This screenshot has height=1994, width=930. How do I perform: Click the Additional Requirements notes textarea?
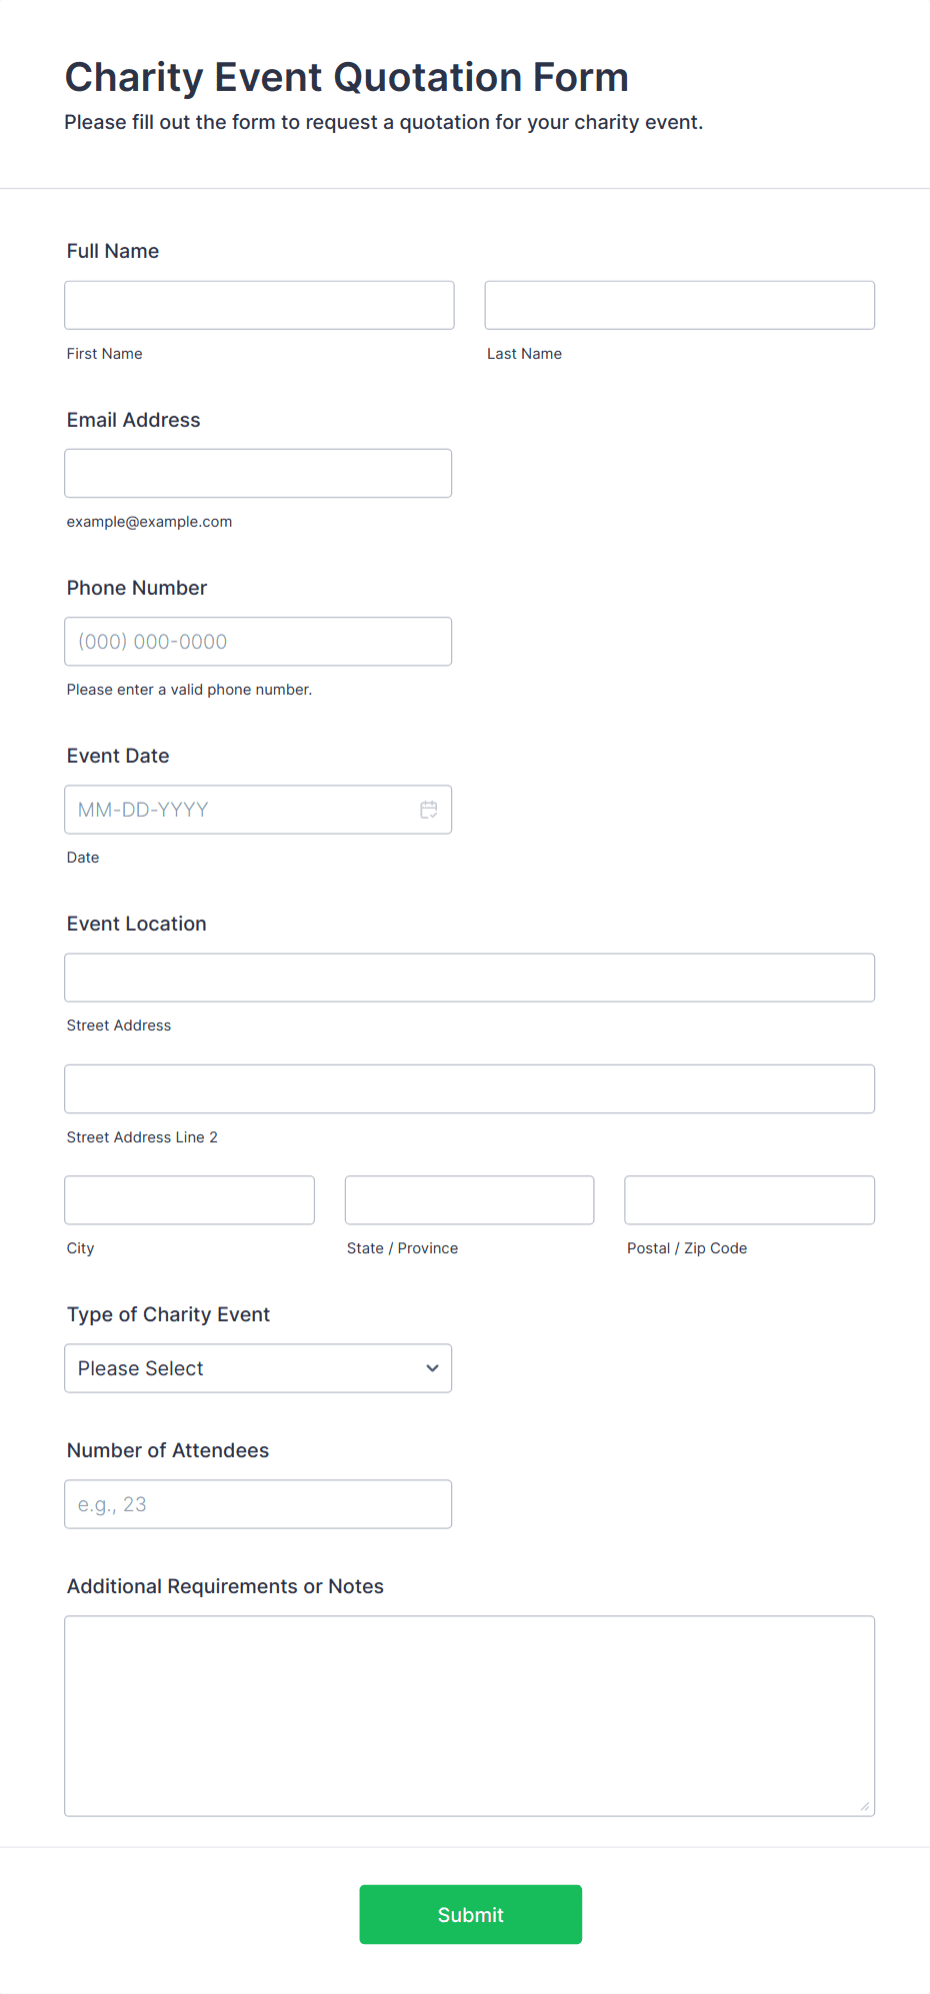(x=469, y=1715)
